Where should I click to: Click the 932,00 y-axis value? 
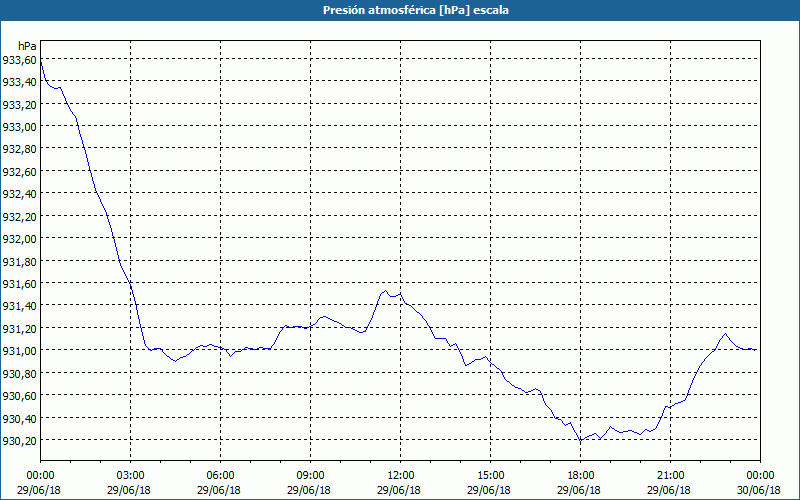[x=19, y=239]
